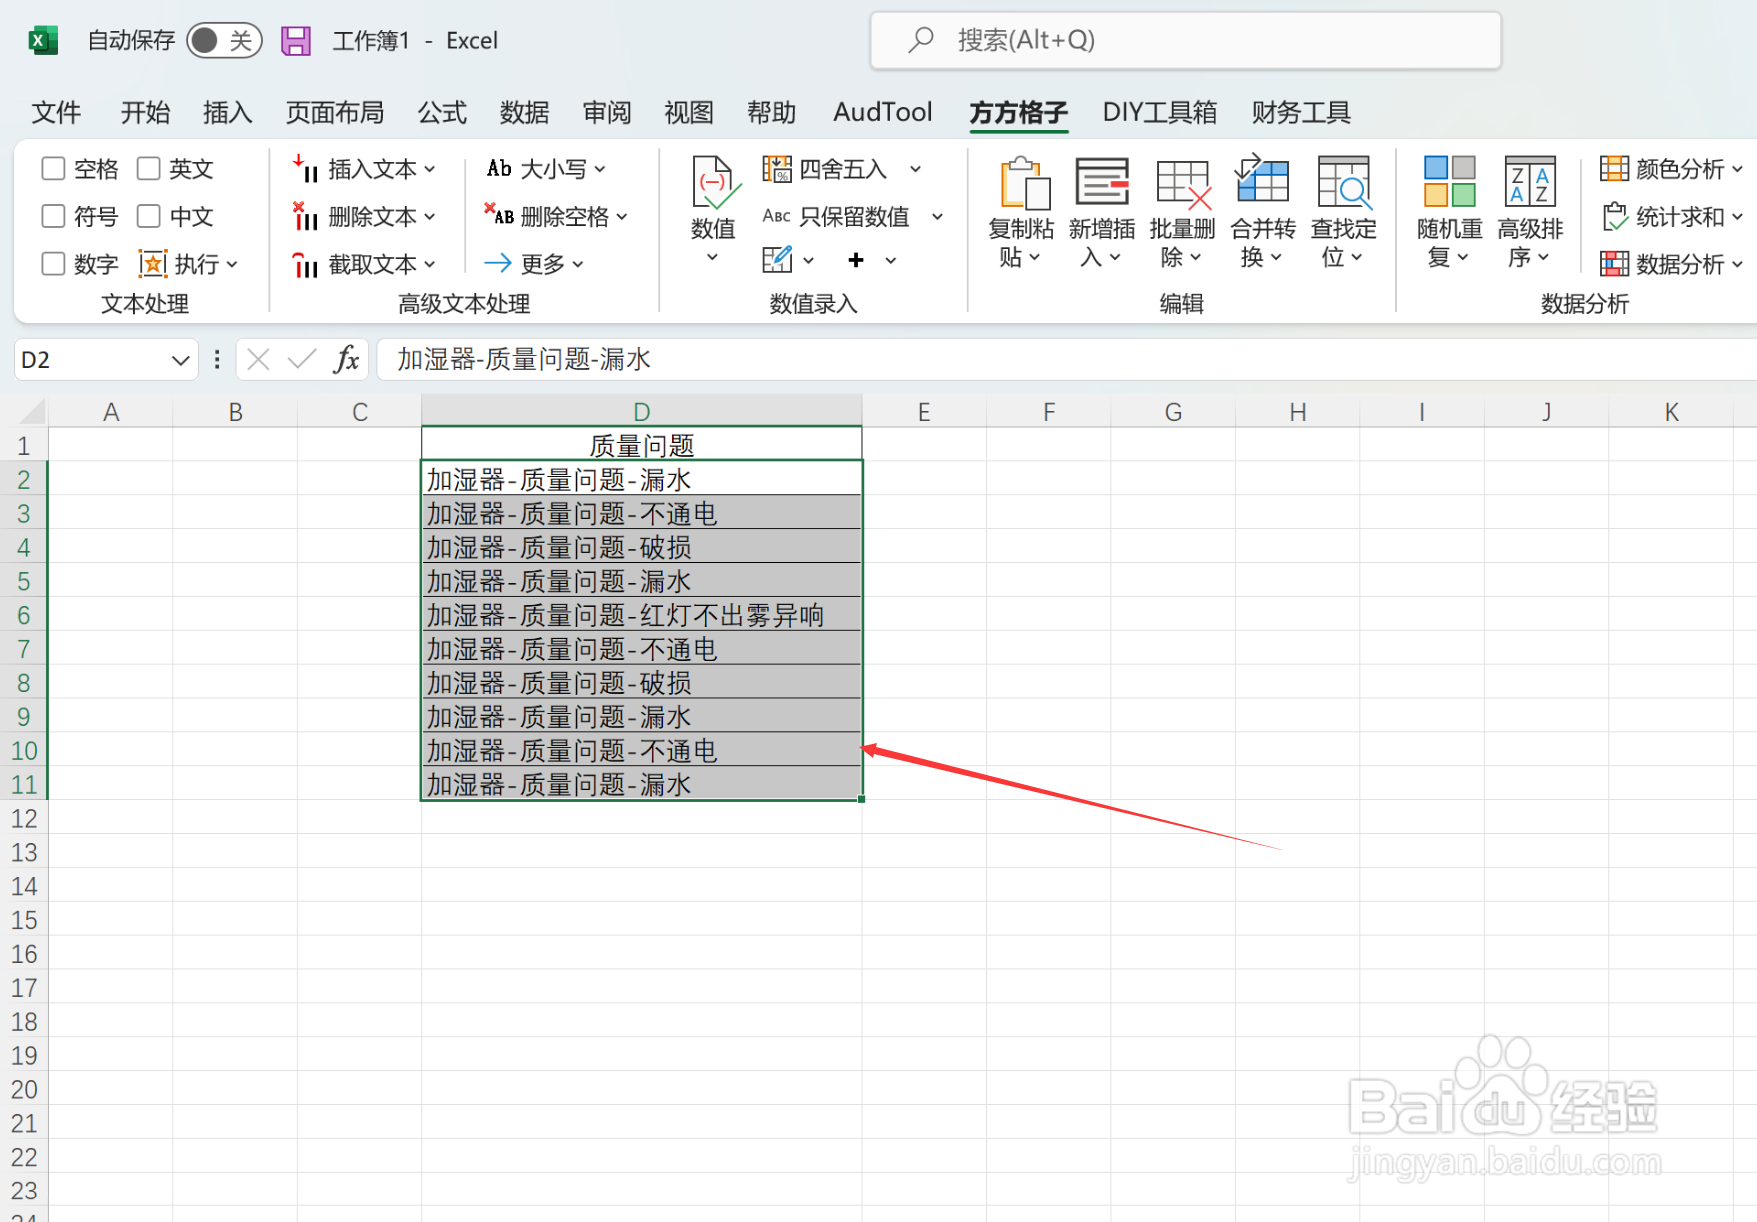Click the 大小写 case conversion icon

coord(499,168)
